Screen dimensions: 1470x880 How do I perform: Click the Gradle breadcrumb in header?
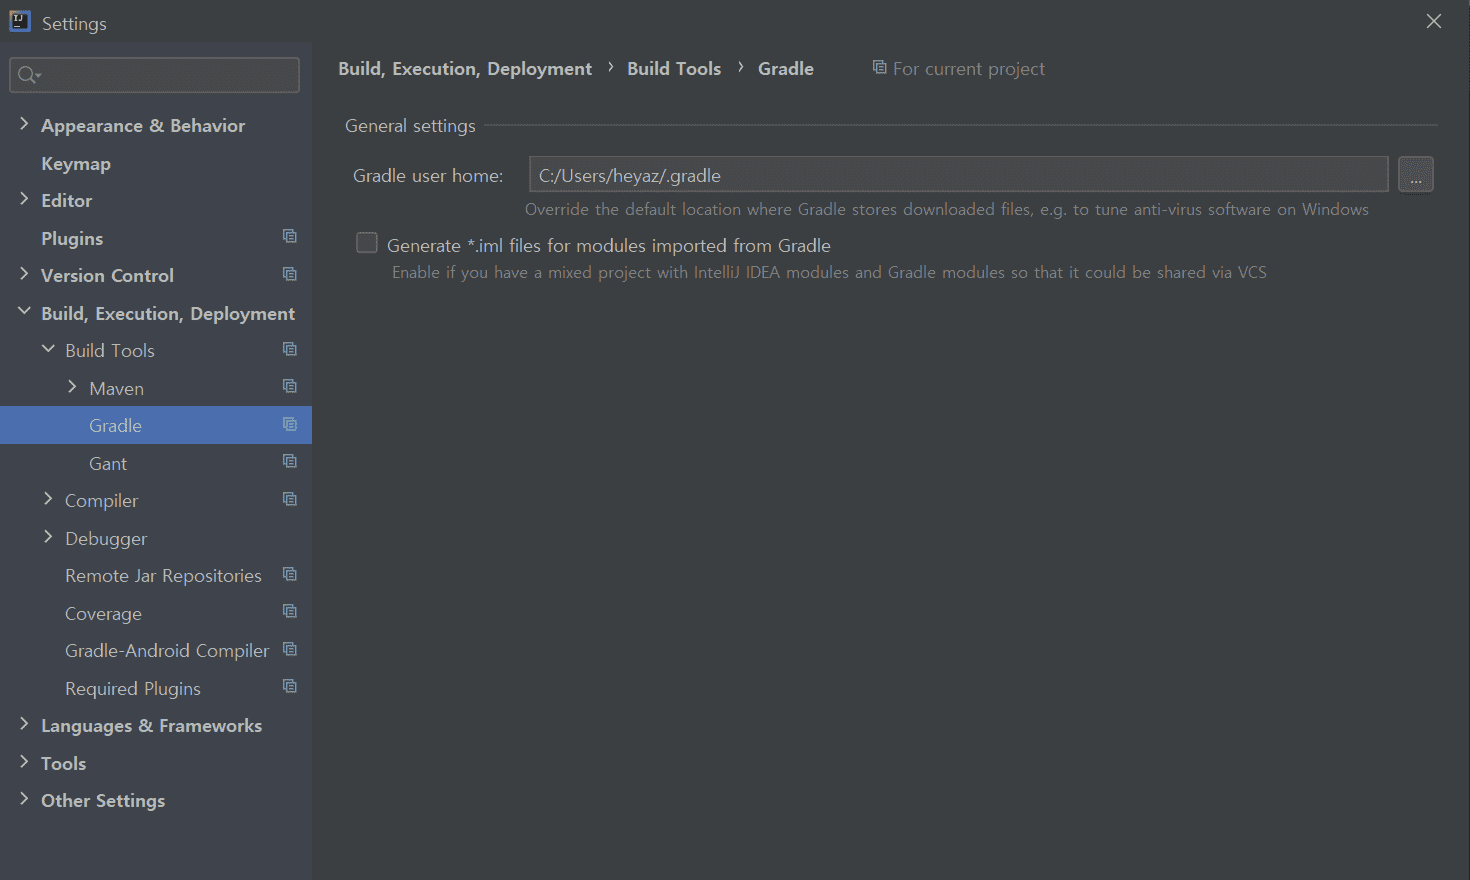tap(786, 69)
